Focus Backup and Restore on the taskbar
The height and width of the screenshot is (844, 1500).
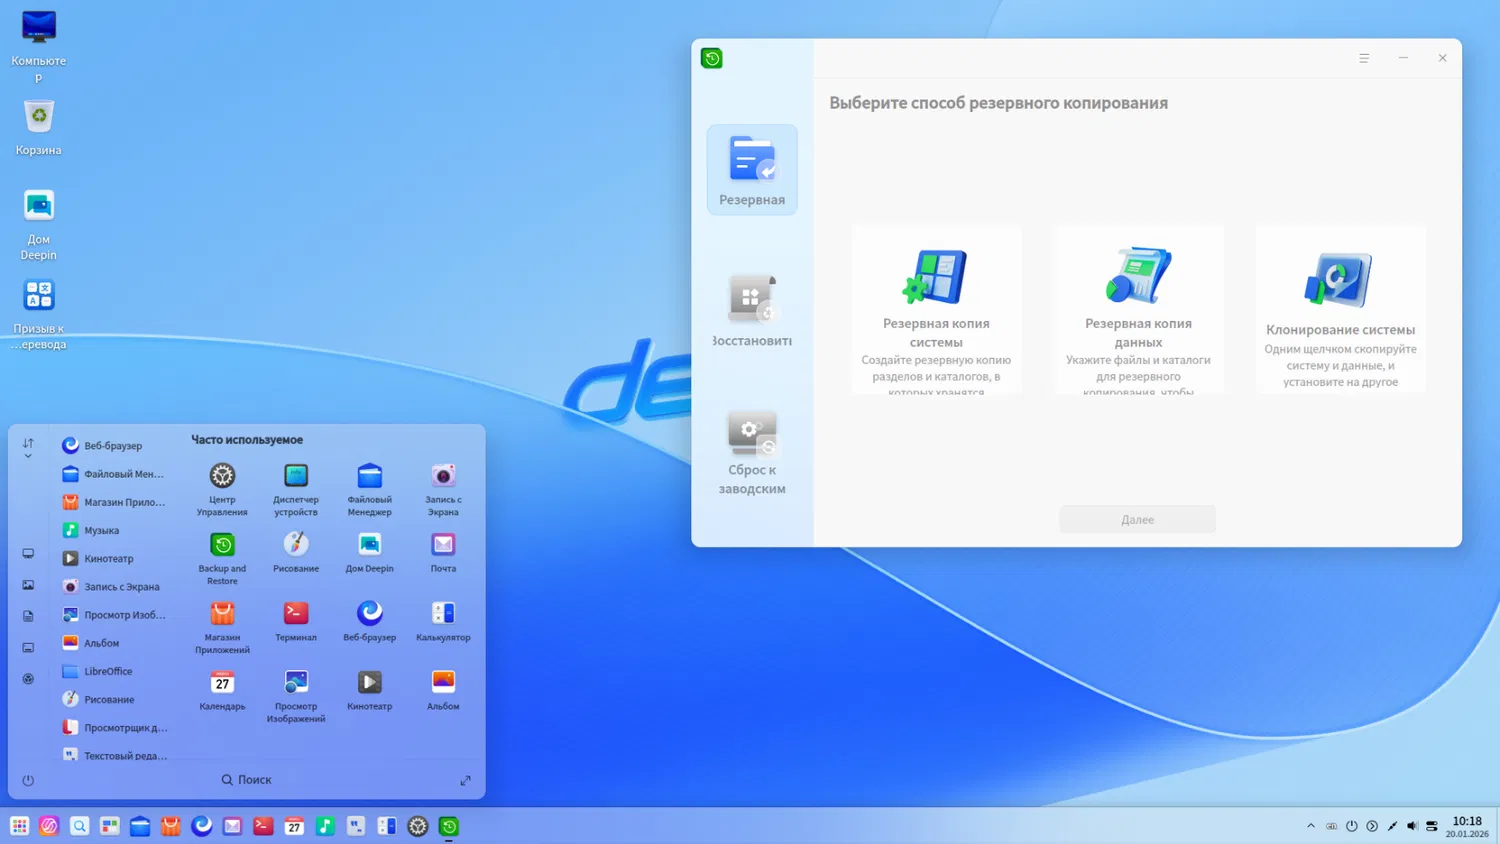(x=449, y=826)
